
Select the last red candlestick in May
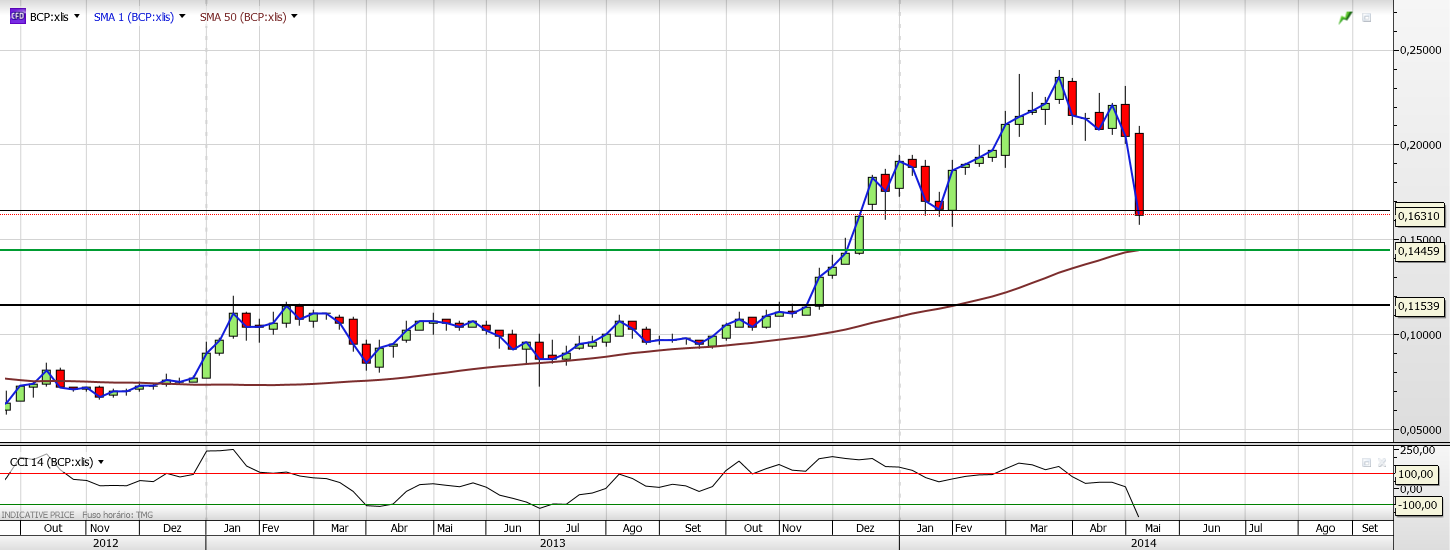click(1139, 173)
